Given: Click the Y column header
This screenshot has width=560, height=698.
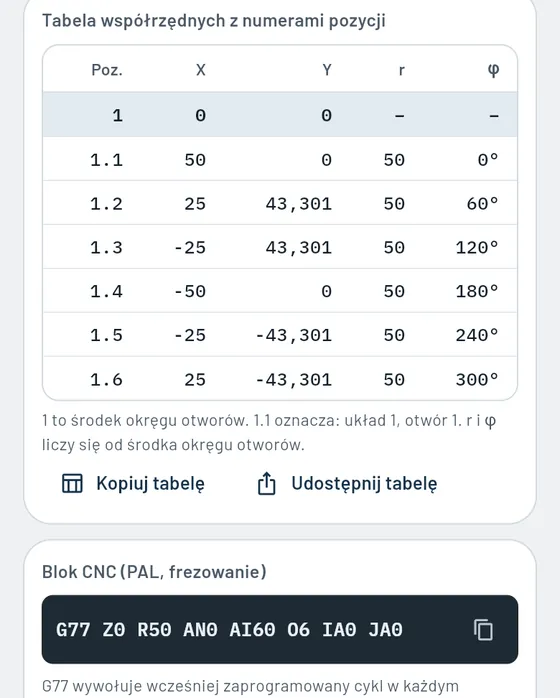Looking at the screenshot, I should pos(327,70).
